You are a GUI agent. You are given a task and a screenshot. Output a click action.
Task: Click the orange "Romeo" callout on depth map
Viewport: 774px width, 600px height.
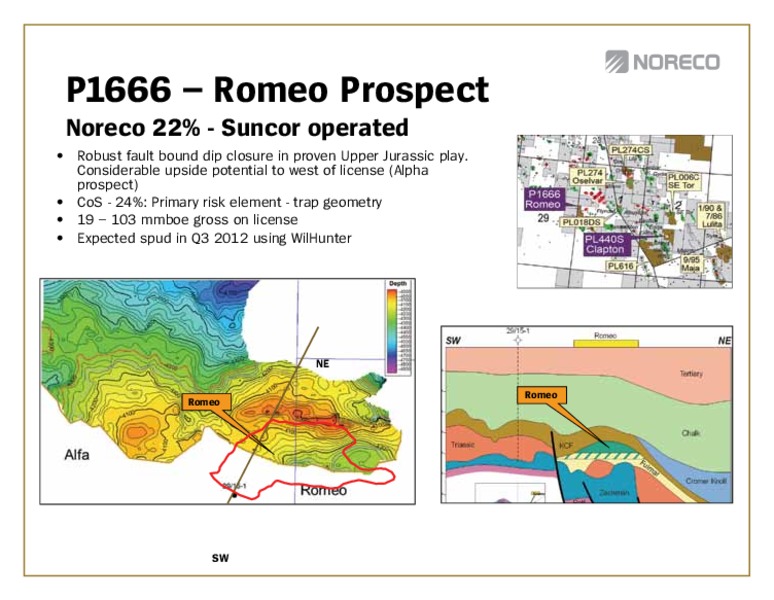tap(204, 402)
